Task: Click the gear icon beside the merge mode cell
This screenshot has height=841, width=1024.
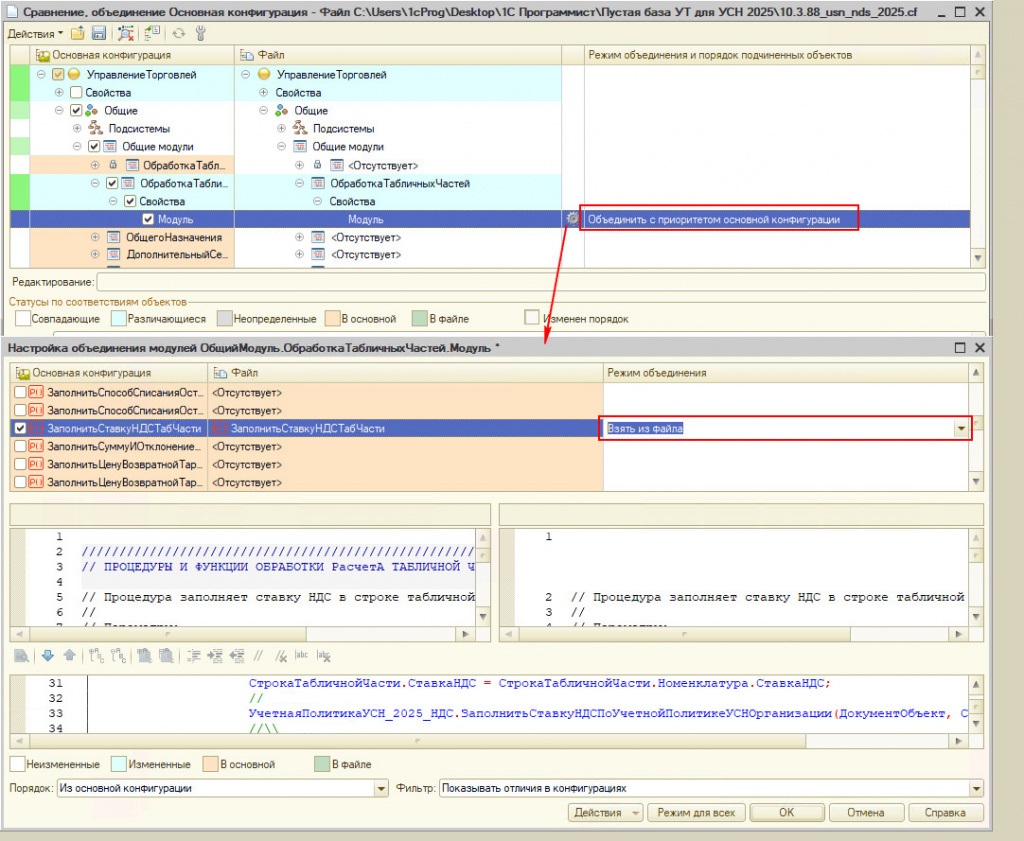Action: [572, 219]
